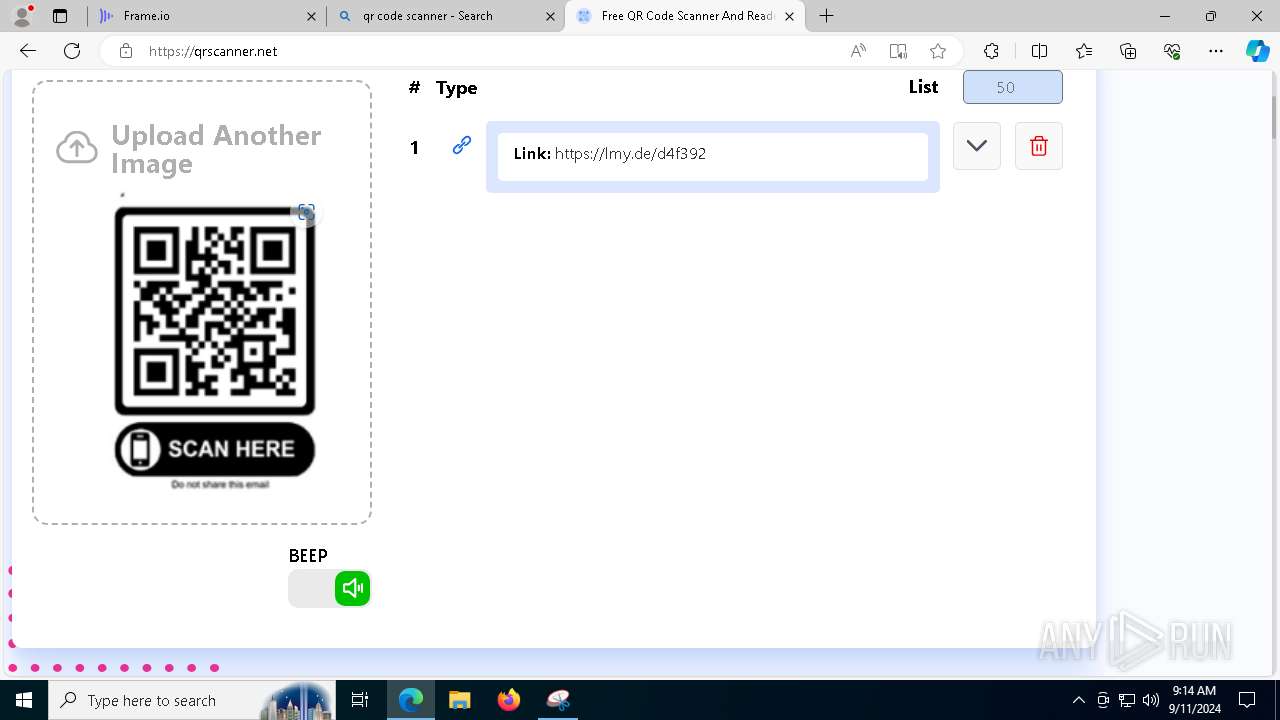This screenshot has height=720, width=1280.
Task: Close the qr code scanner Search tab
Action: [550, 16]
